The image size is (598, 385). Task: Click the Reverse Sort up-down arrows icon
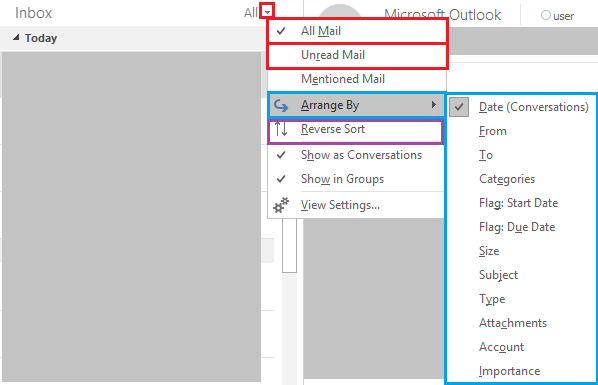pos(281,130)
